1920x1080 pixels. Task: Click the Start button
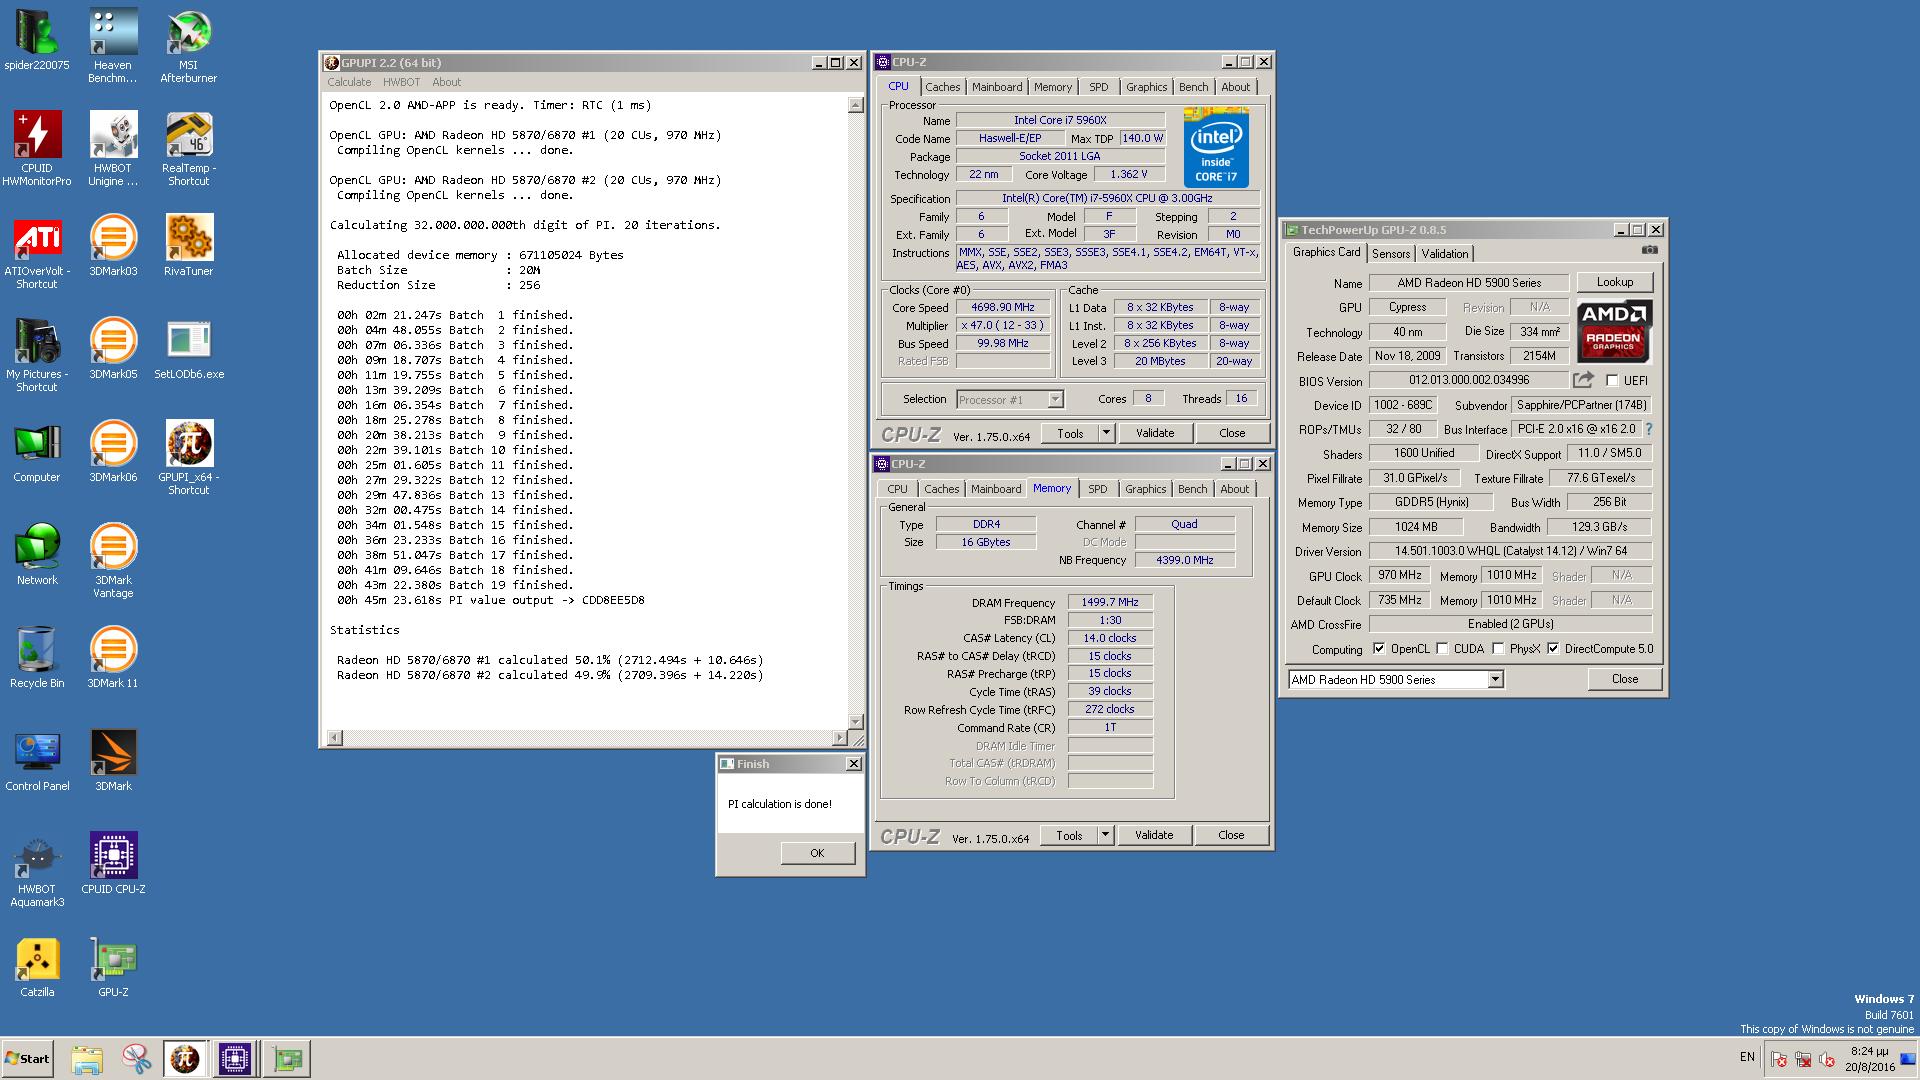27,1059
